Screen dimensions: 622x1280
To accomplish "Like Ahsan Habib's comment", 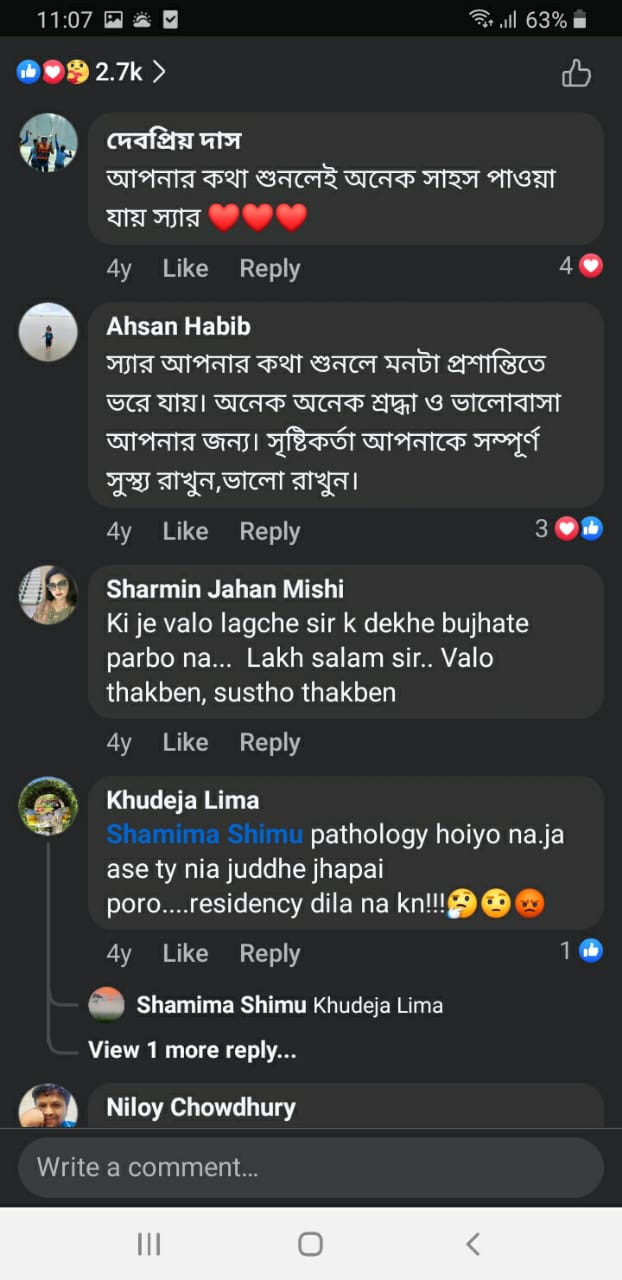I will tap(185, 531).
